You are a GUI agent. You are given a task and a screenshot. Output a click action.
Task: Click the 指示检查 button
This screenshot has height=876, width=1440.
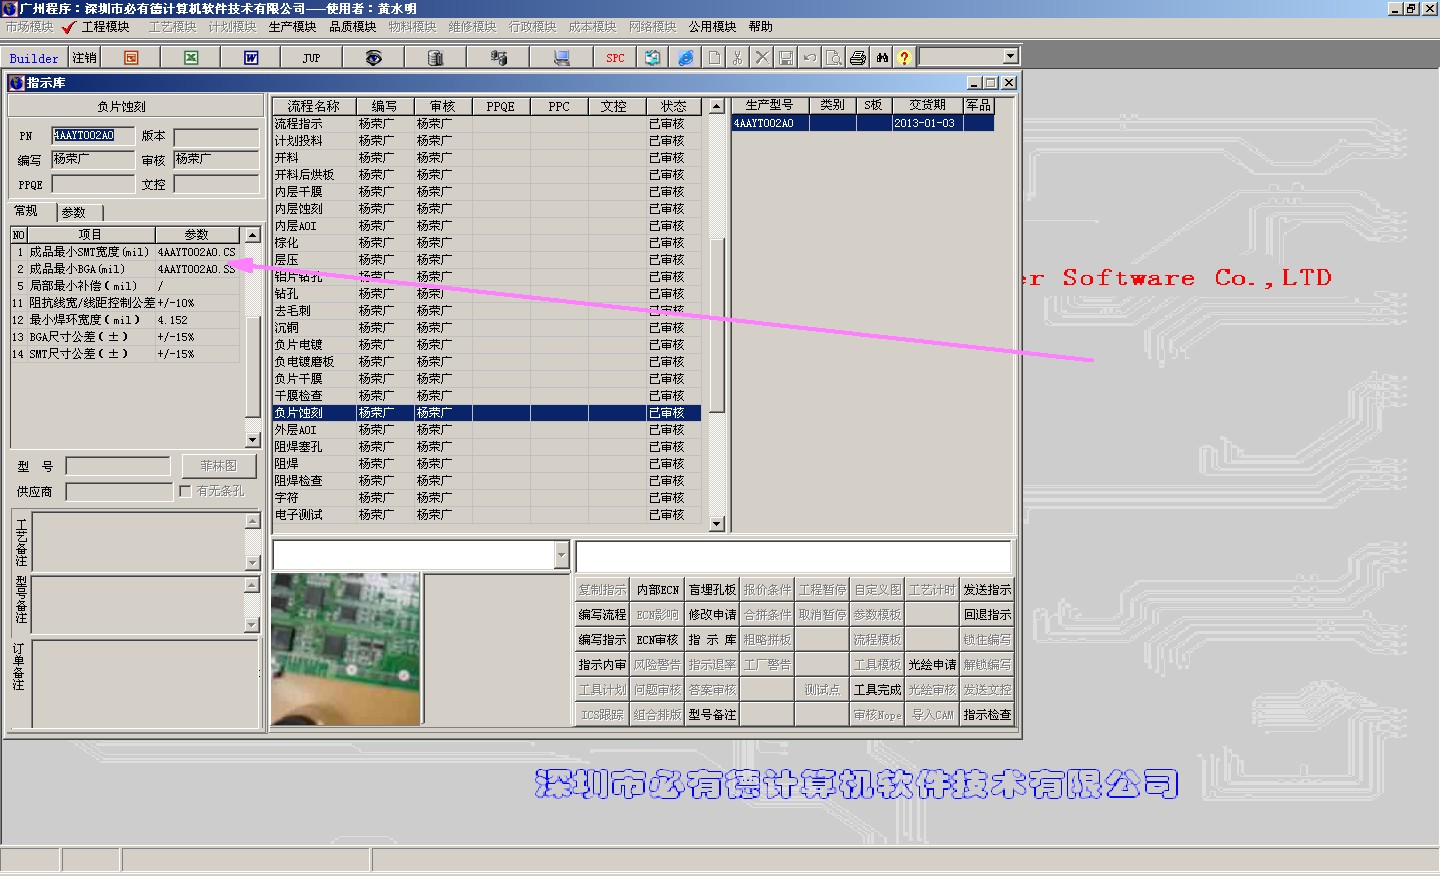pos(987,715)
